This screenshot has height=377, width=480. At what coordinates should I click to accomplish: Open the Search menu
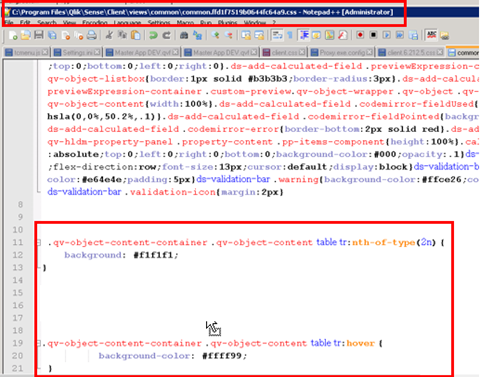[46, 23]
